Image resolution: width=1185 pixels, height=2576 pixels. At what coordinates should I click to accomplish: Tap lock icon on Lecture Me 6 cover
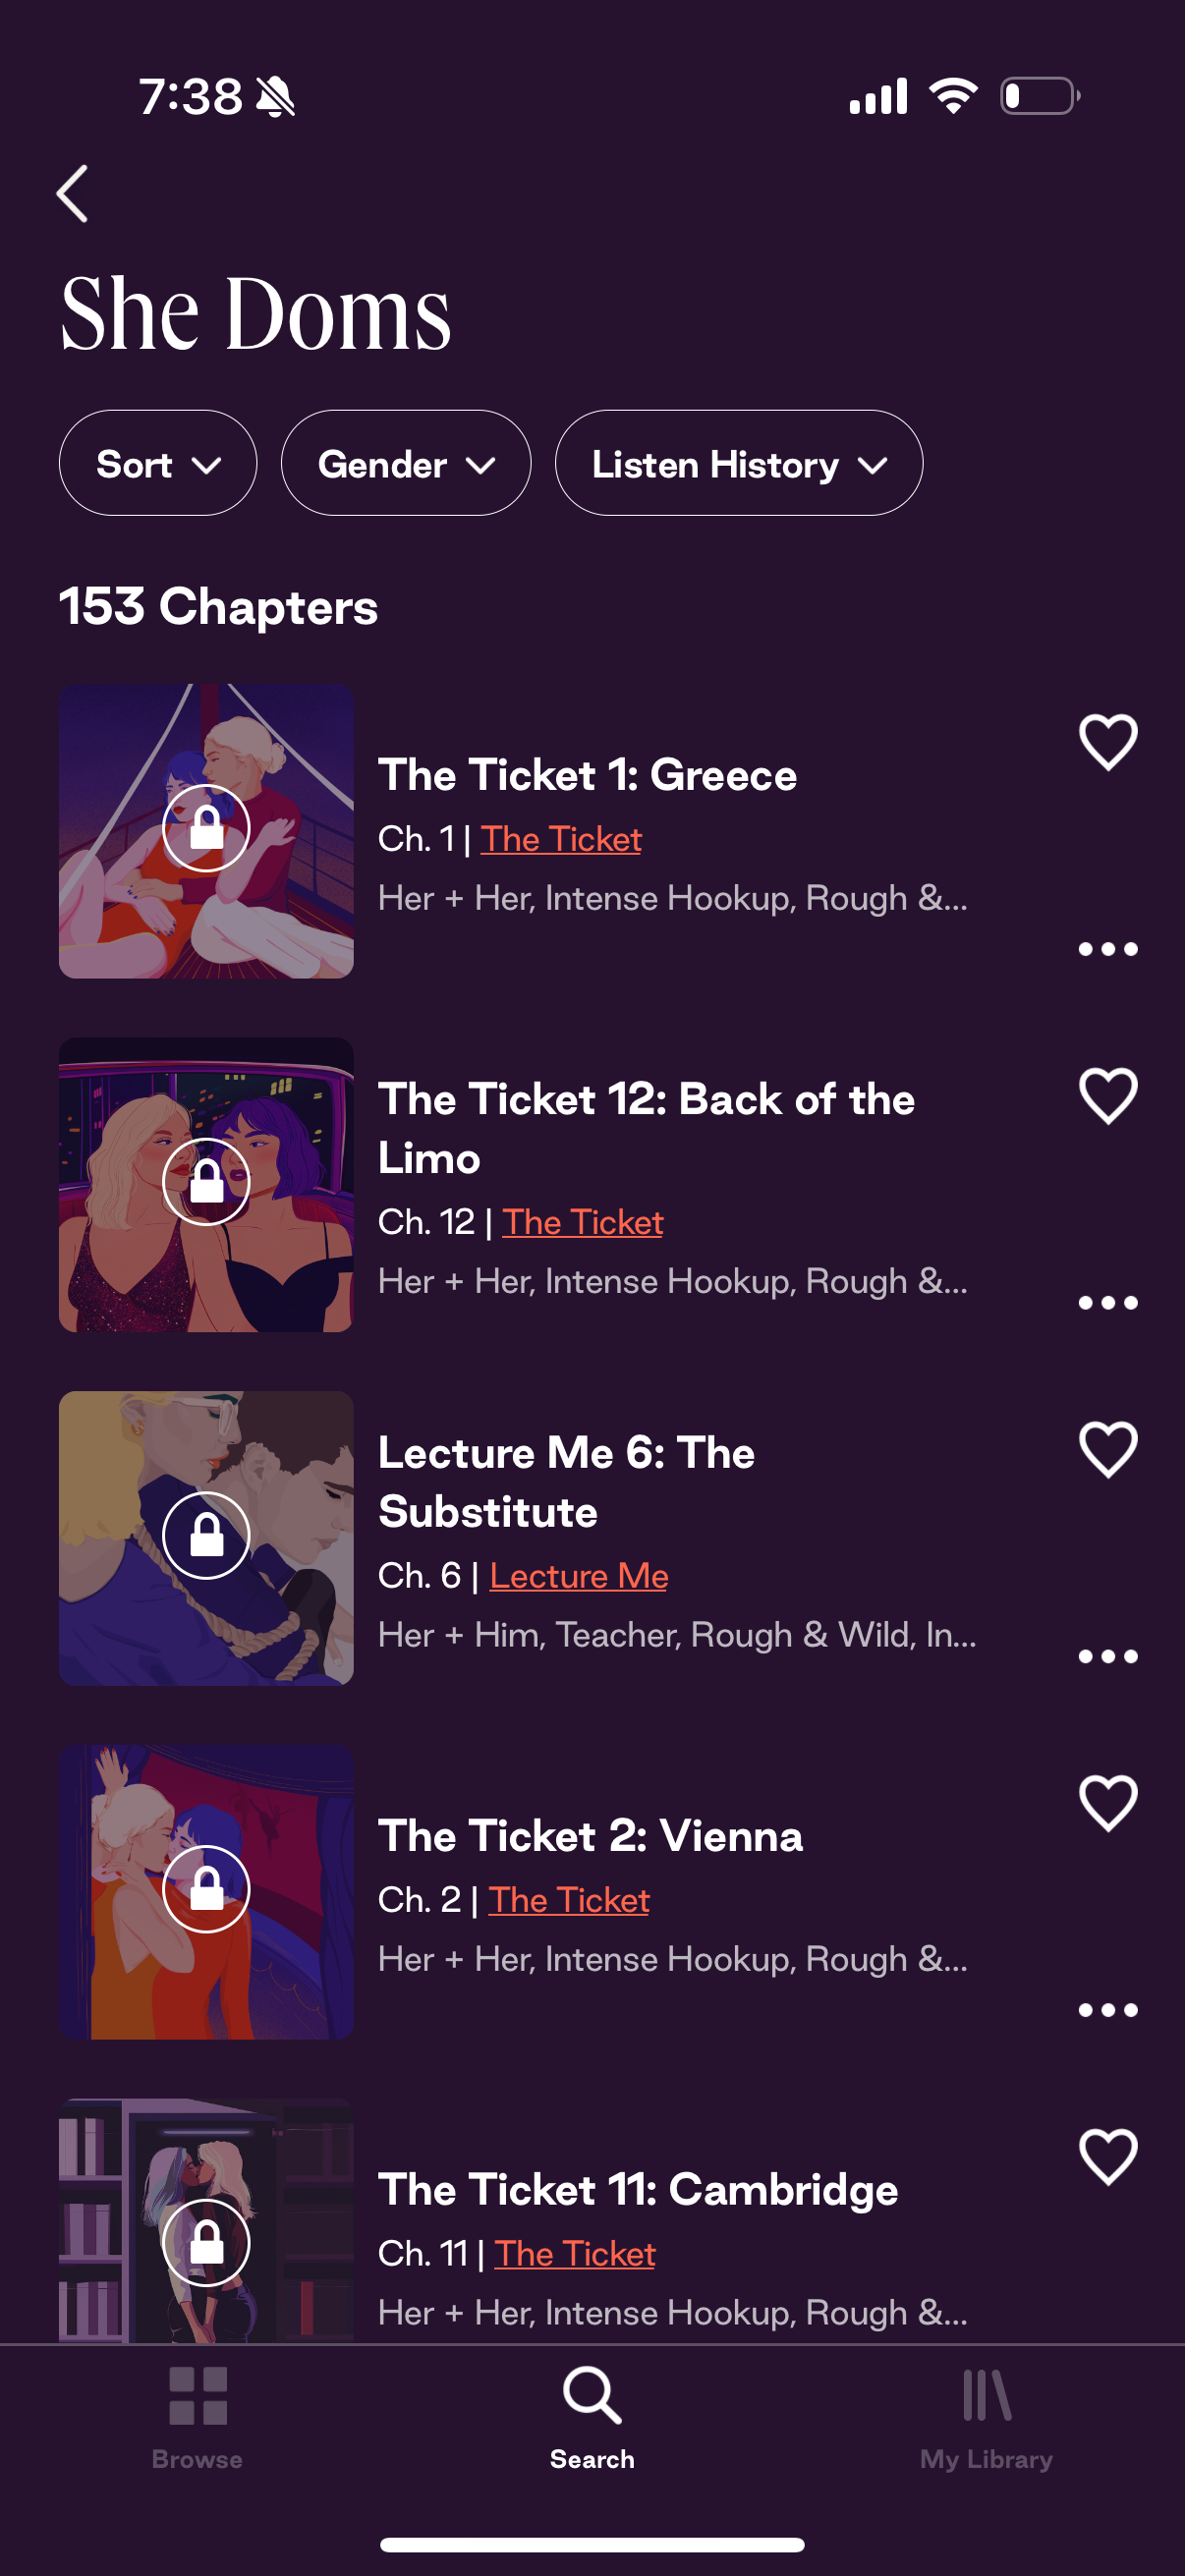[x=206, y=1535]
